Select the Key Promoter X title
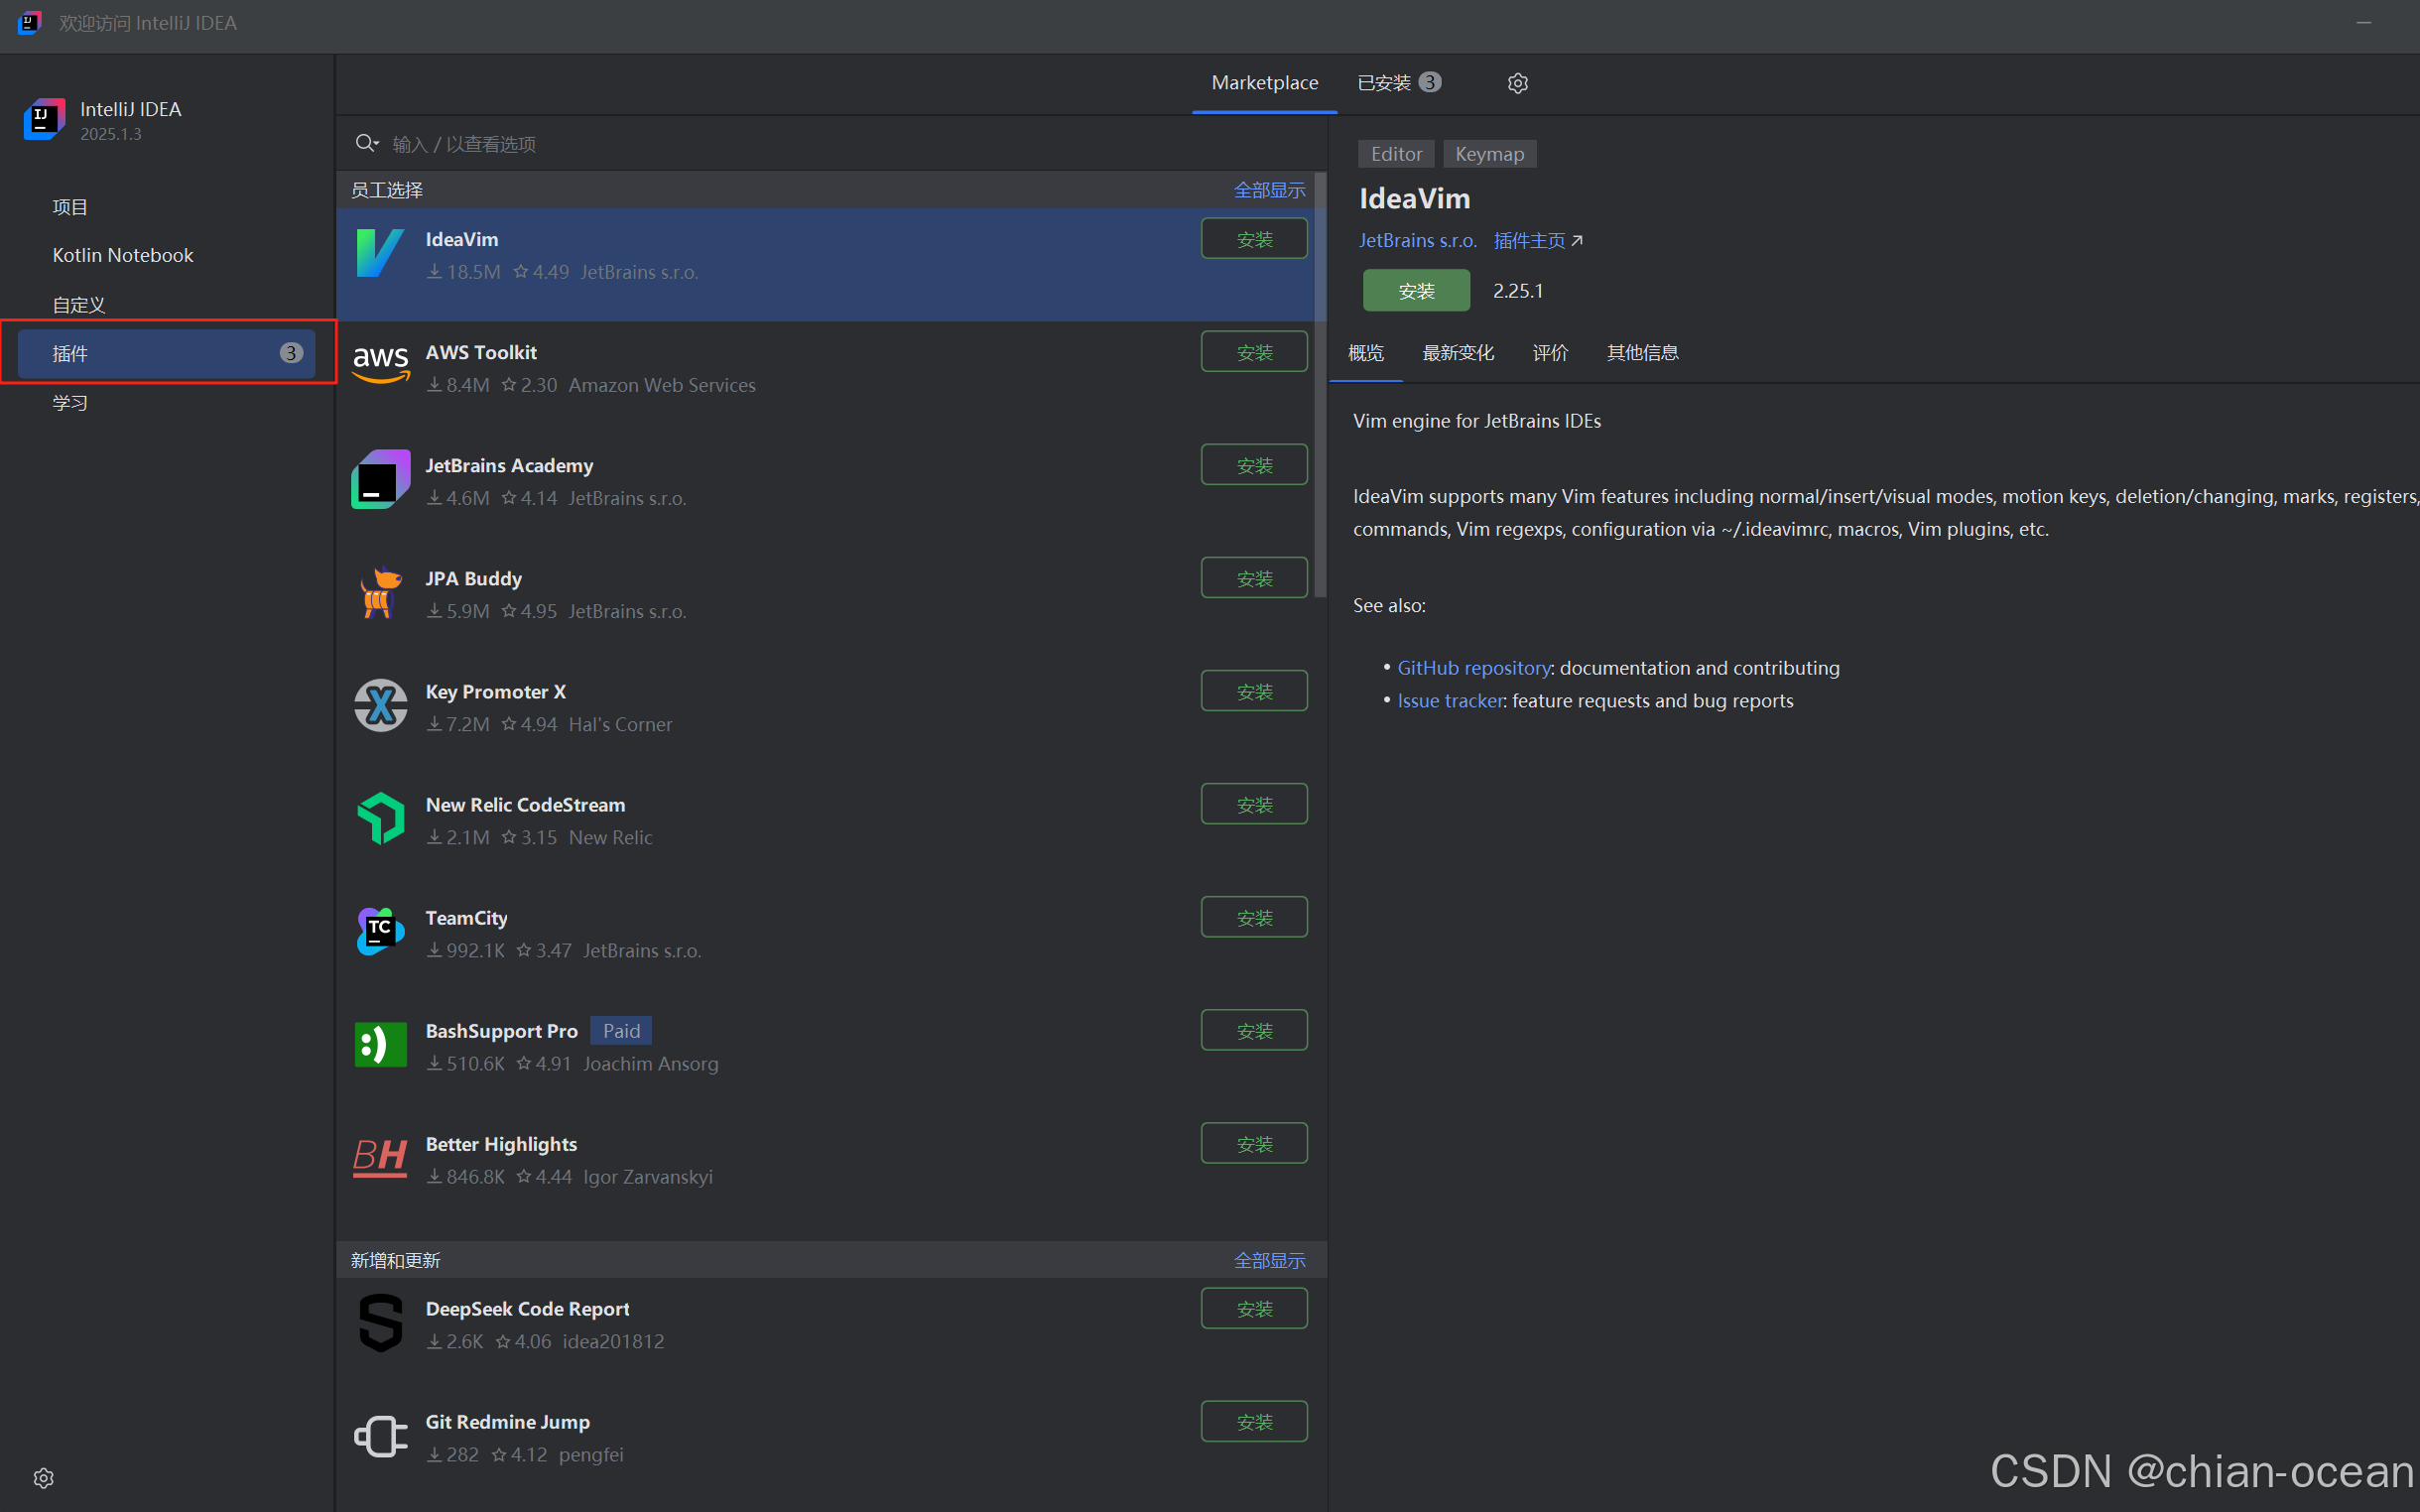 coord(496,692)
